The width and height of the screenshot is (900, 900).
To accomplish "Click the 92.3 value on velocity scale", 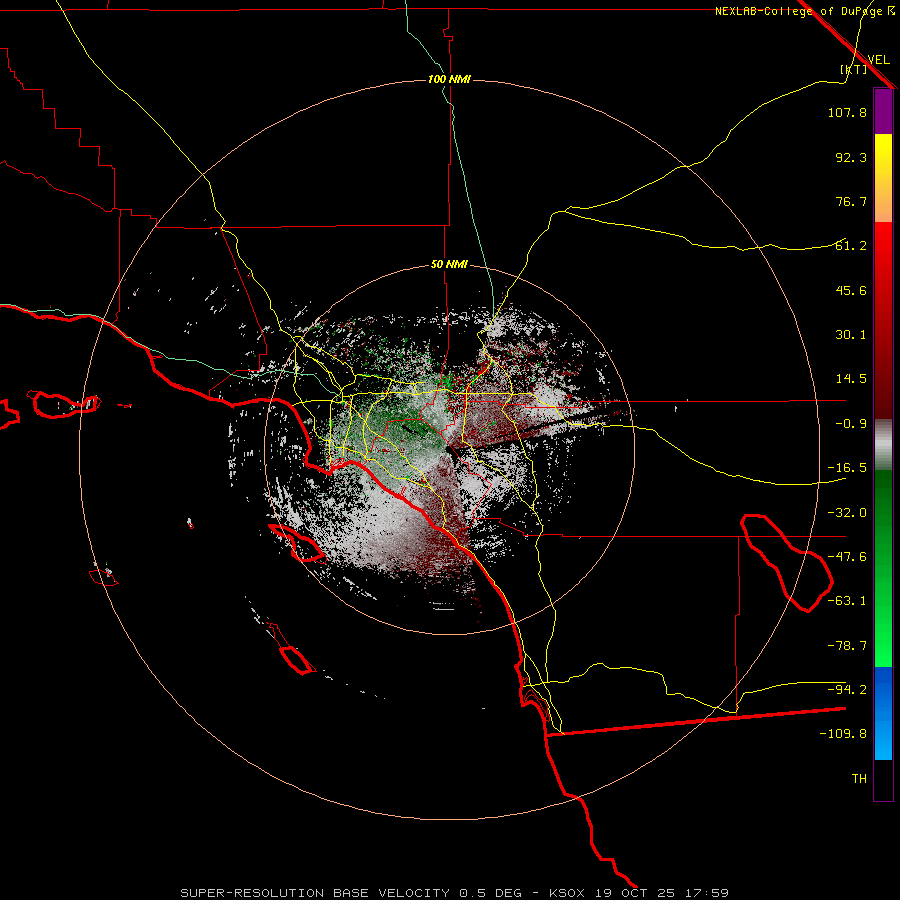I will (851, 157).
